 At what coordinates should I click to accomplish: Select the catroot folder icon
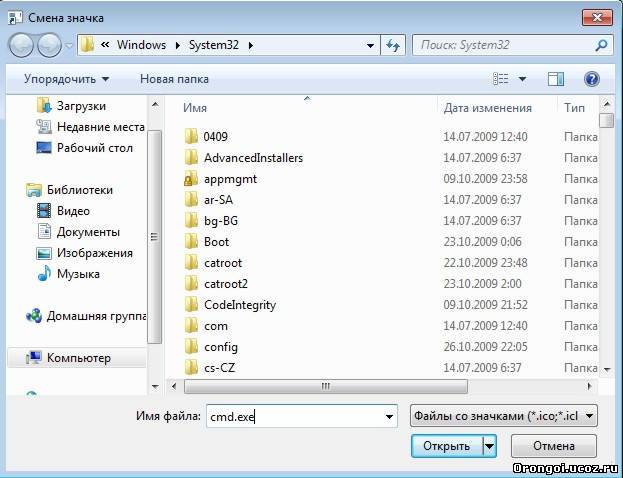tap(191, 263)
